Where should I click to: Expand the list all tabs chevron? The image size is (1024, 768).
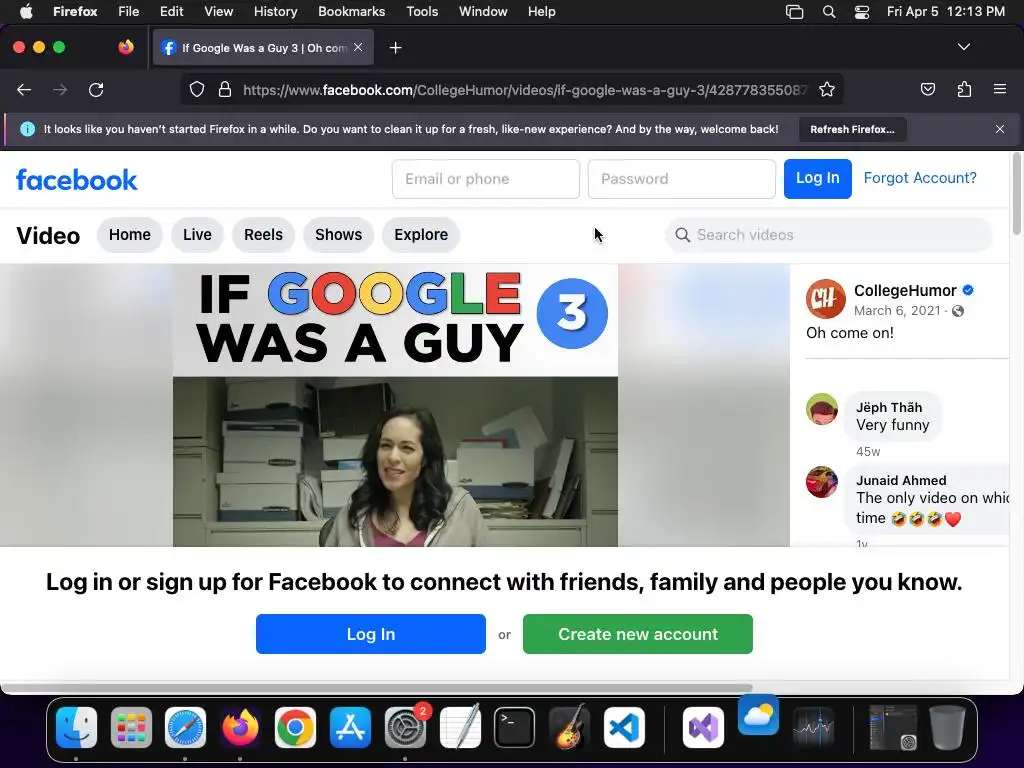click(x=963, y=47)
